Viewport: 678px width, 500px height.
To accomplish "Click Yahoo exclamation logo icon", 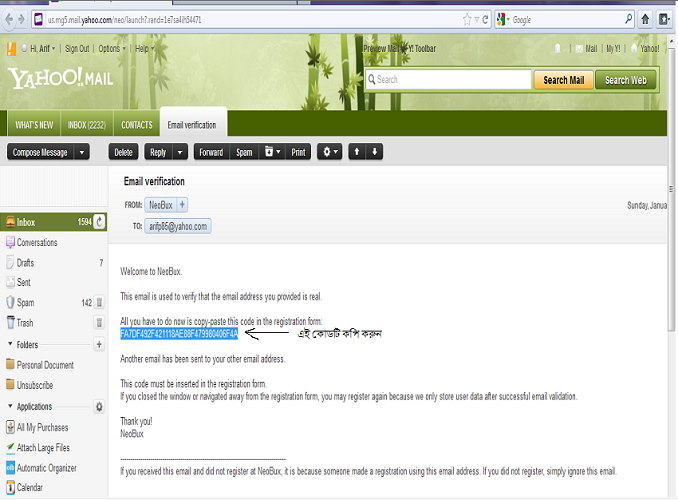I will pos(11,48).
